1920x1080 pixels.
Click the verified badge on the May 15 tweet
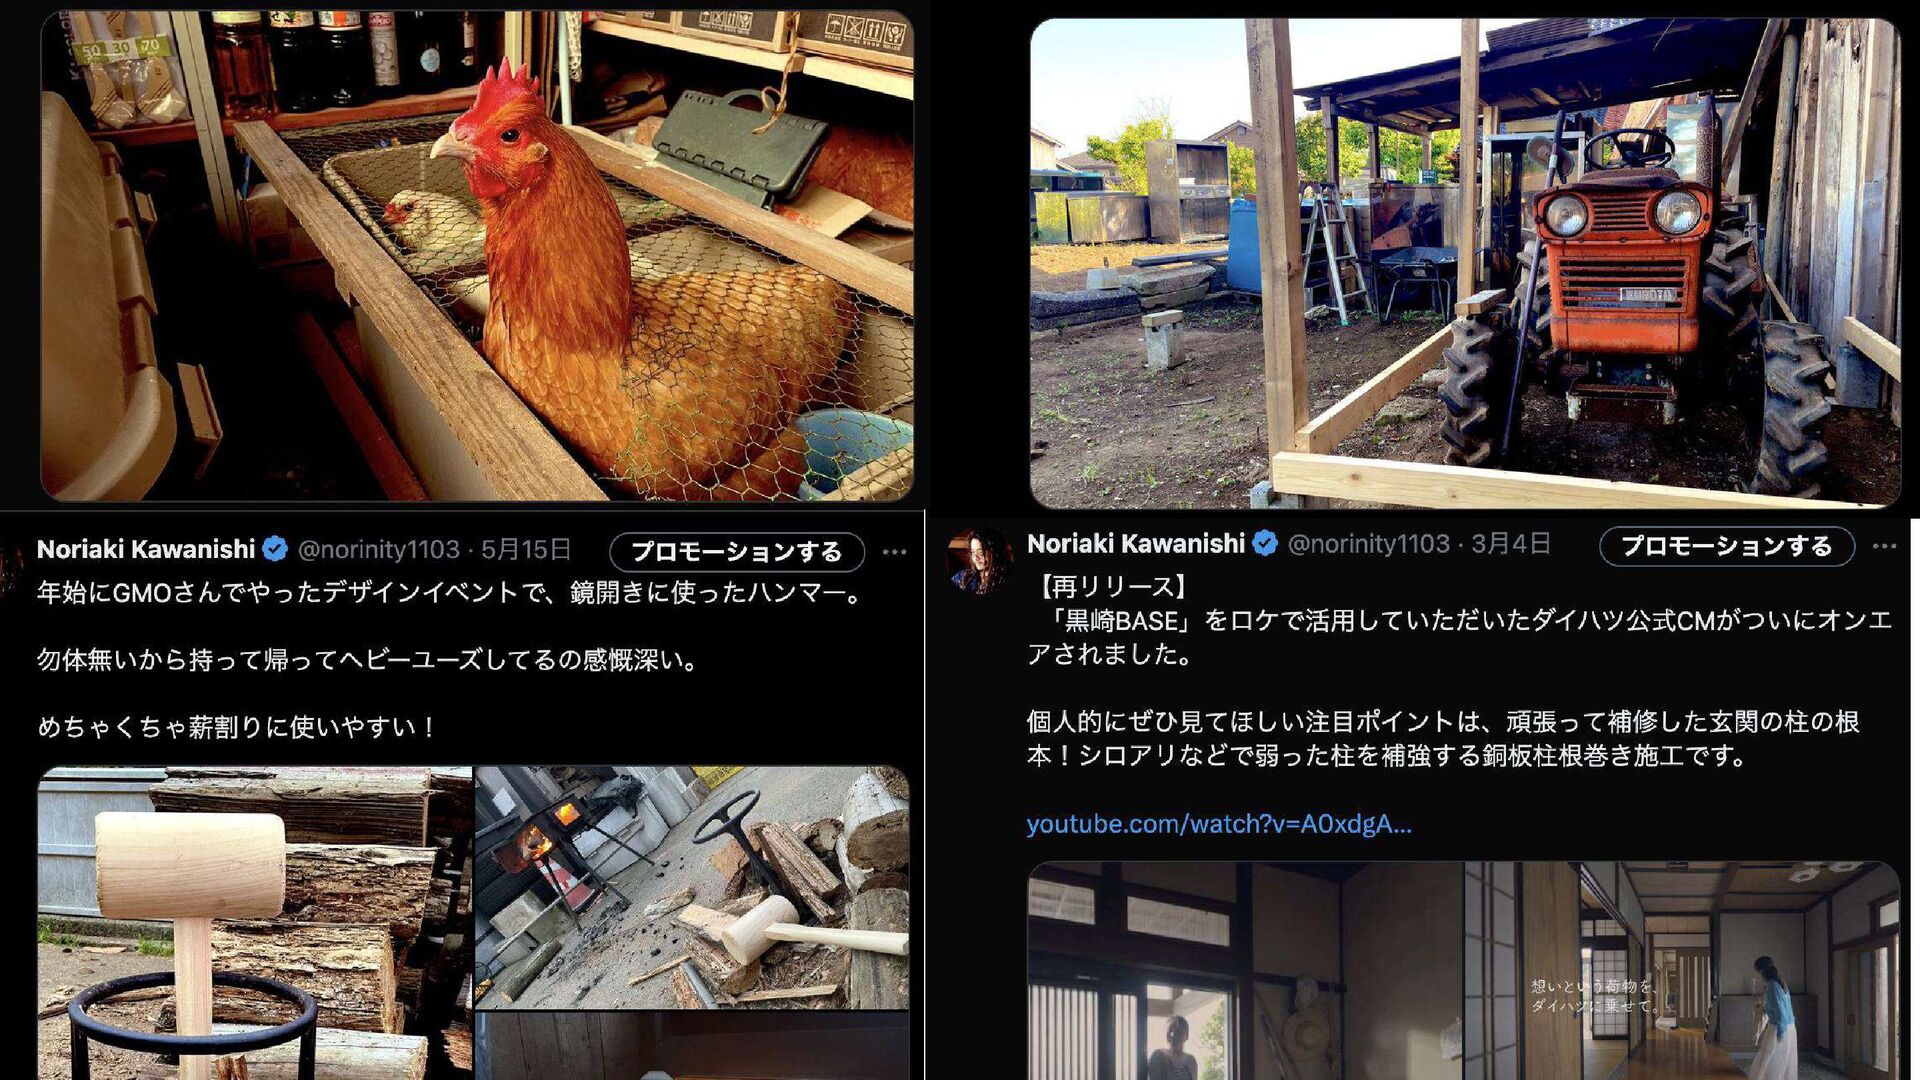click(x=275, y=549)
